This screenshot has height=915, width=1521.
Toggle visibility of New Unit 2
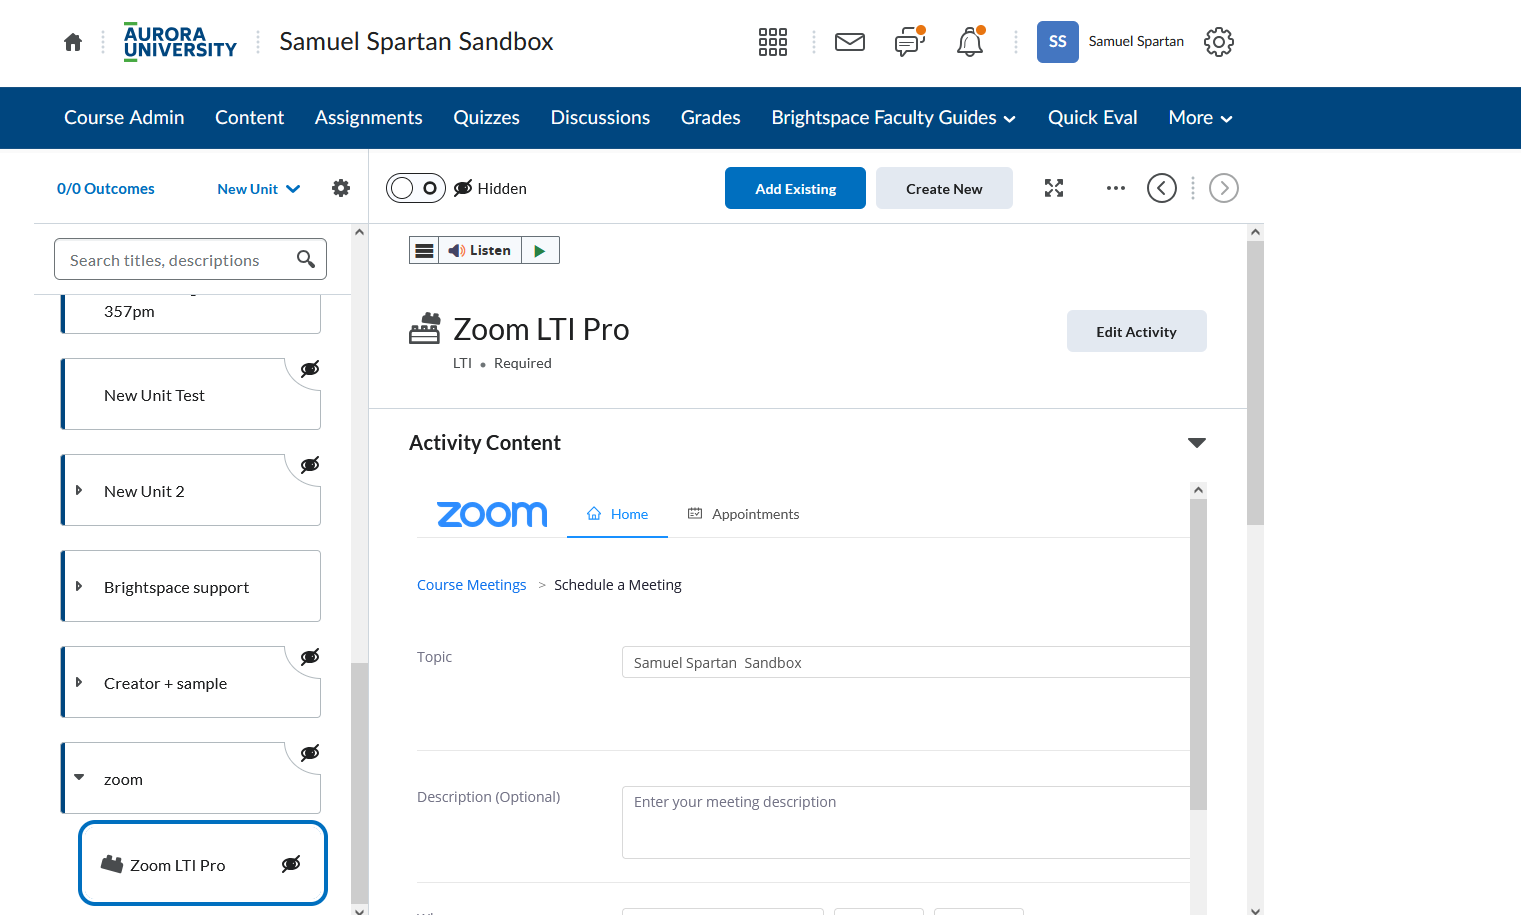(310, 465)
